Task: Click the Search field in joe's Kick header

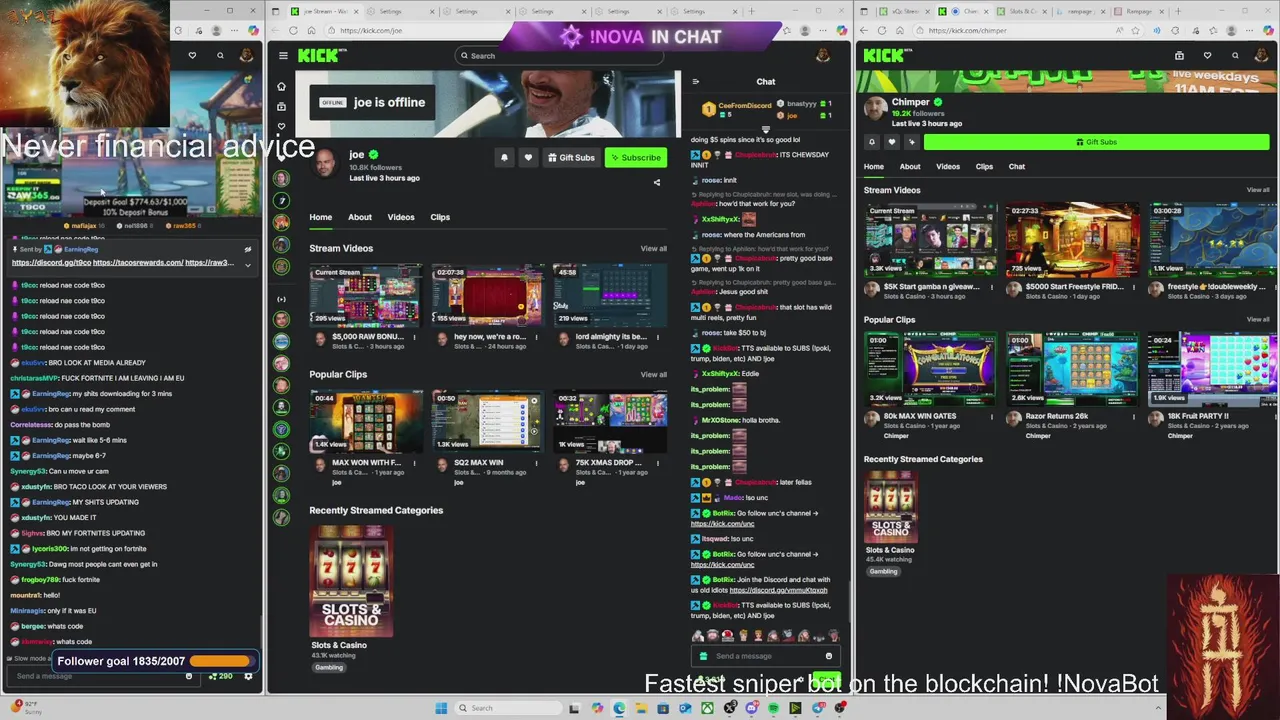Action: (558, 56)
